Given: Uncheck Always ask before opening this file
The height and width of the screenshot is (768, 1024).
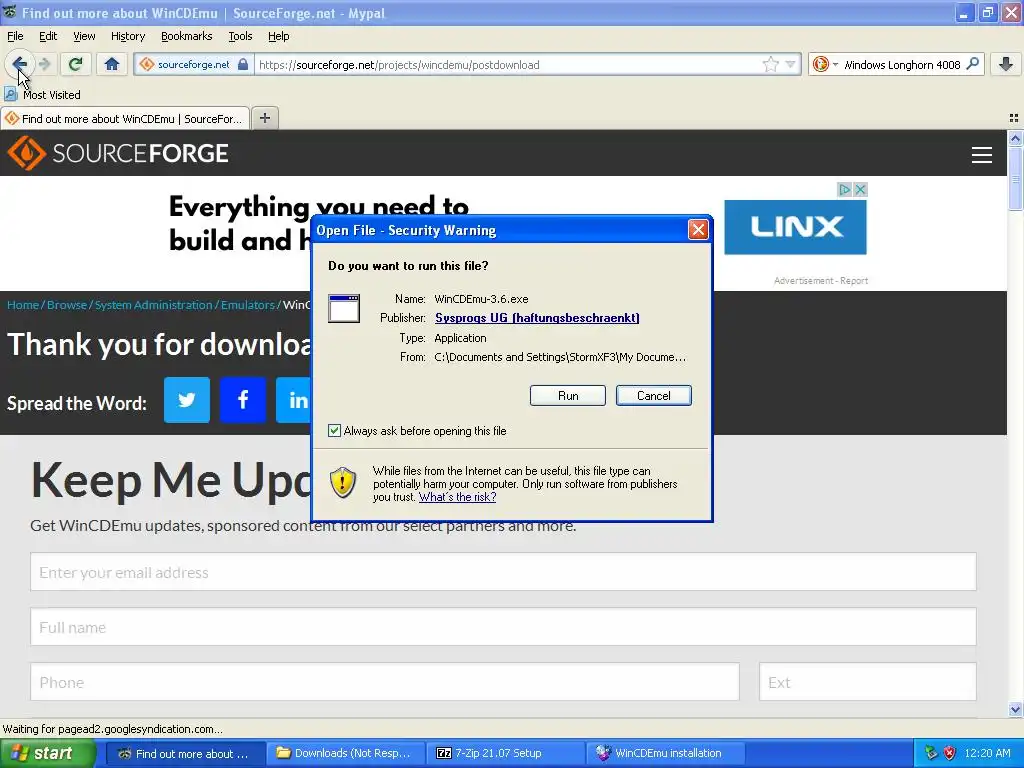Looking at the screenshot, I should (x=334, y=430).
